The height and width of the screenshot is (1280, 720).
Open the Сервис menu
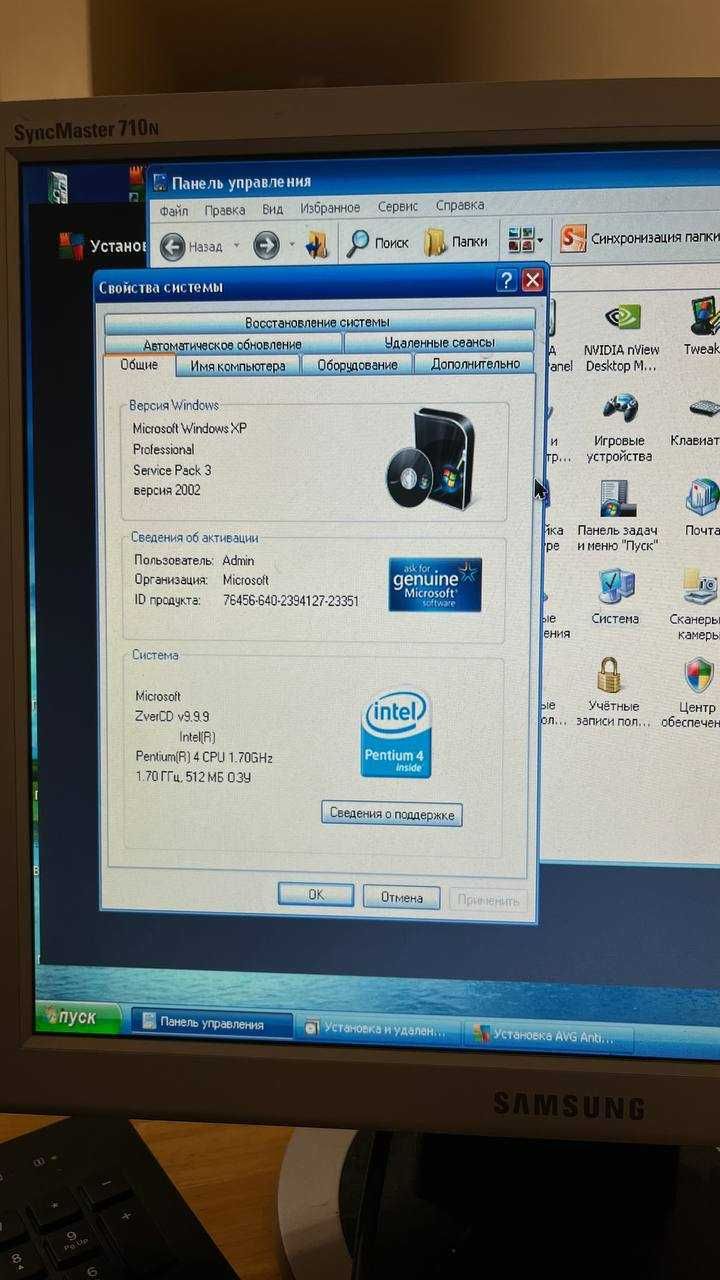398,206
